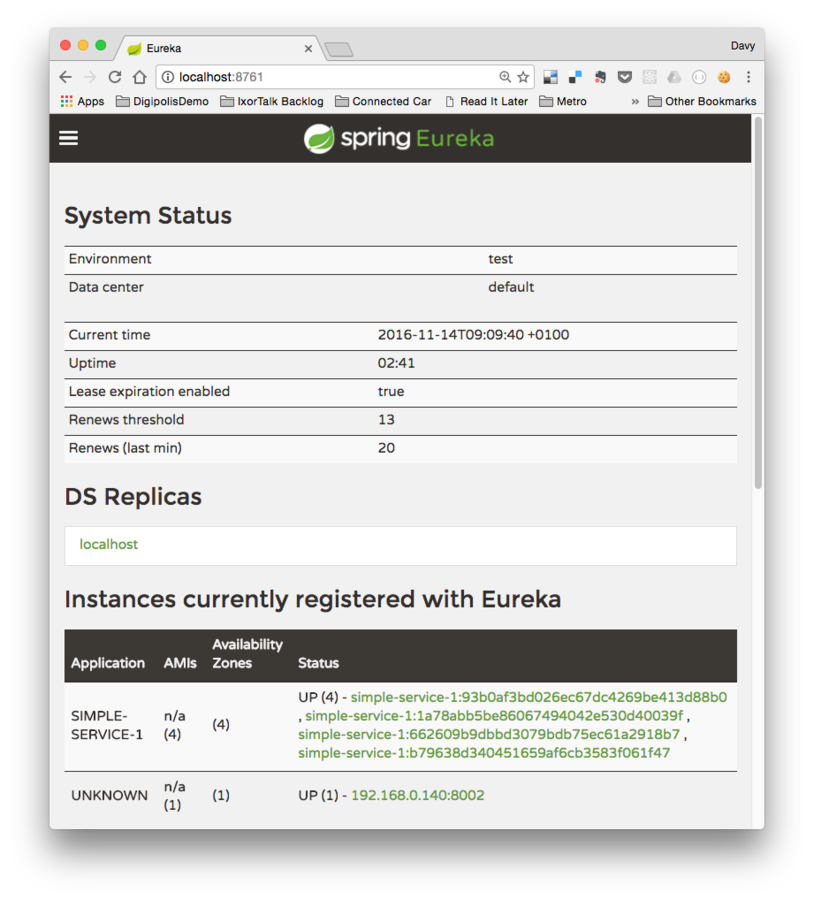Click the site information icon in address bar
Image resolution: width=814 pixels, height=900 pixels.
(168, 77)
